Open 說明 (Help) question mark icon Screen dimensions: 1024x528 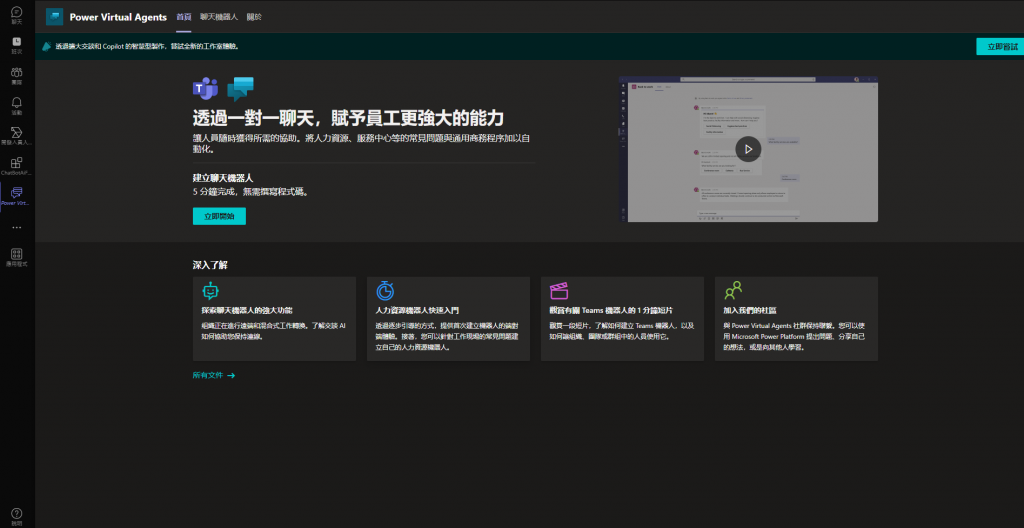[x=17, y=516]
